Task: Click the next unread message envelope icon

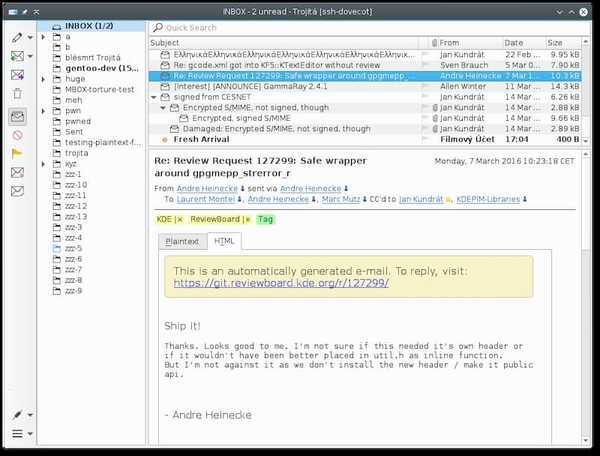Action: pyautogui.click(x=17, y=191)
